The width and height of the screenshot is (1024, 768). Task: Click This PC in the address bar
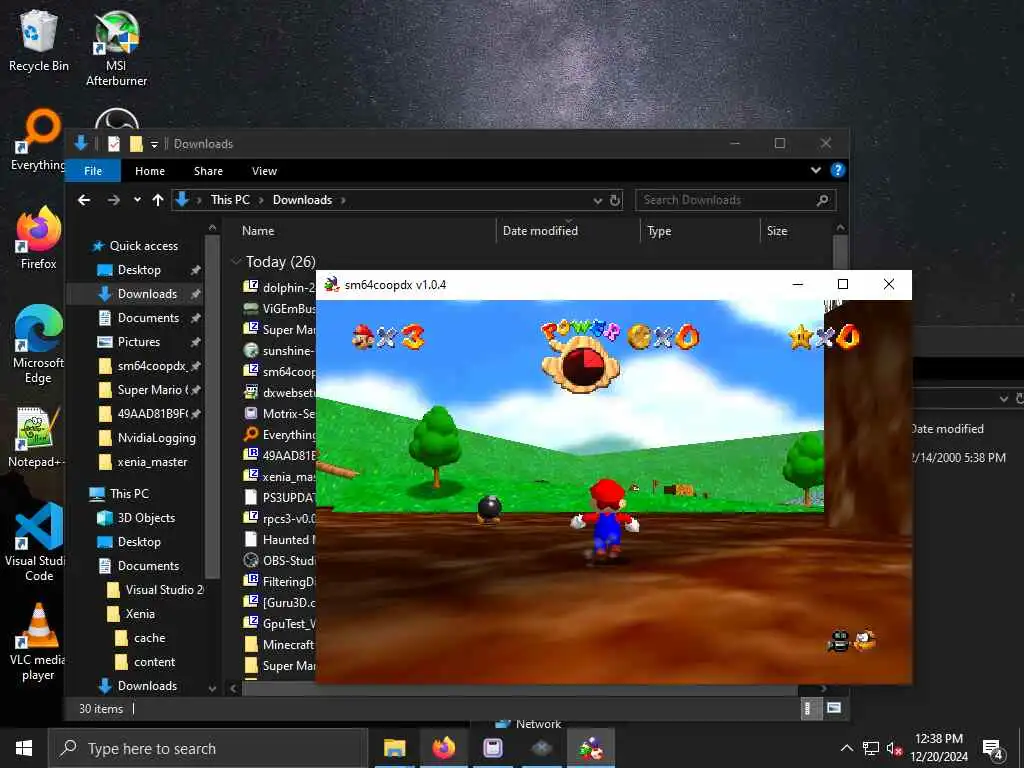(230, 200)
